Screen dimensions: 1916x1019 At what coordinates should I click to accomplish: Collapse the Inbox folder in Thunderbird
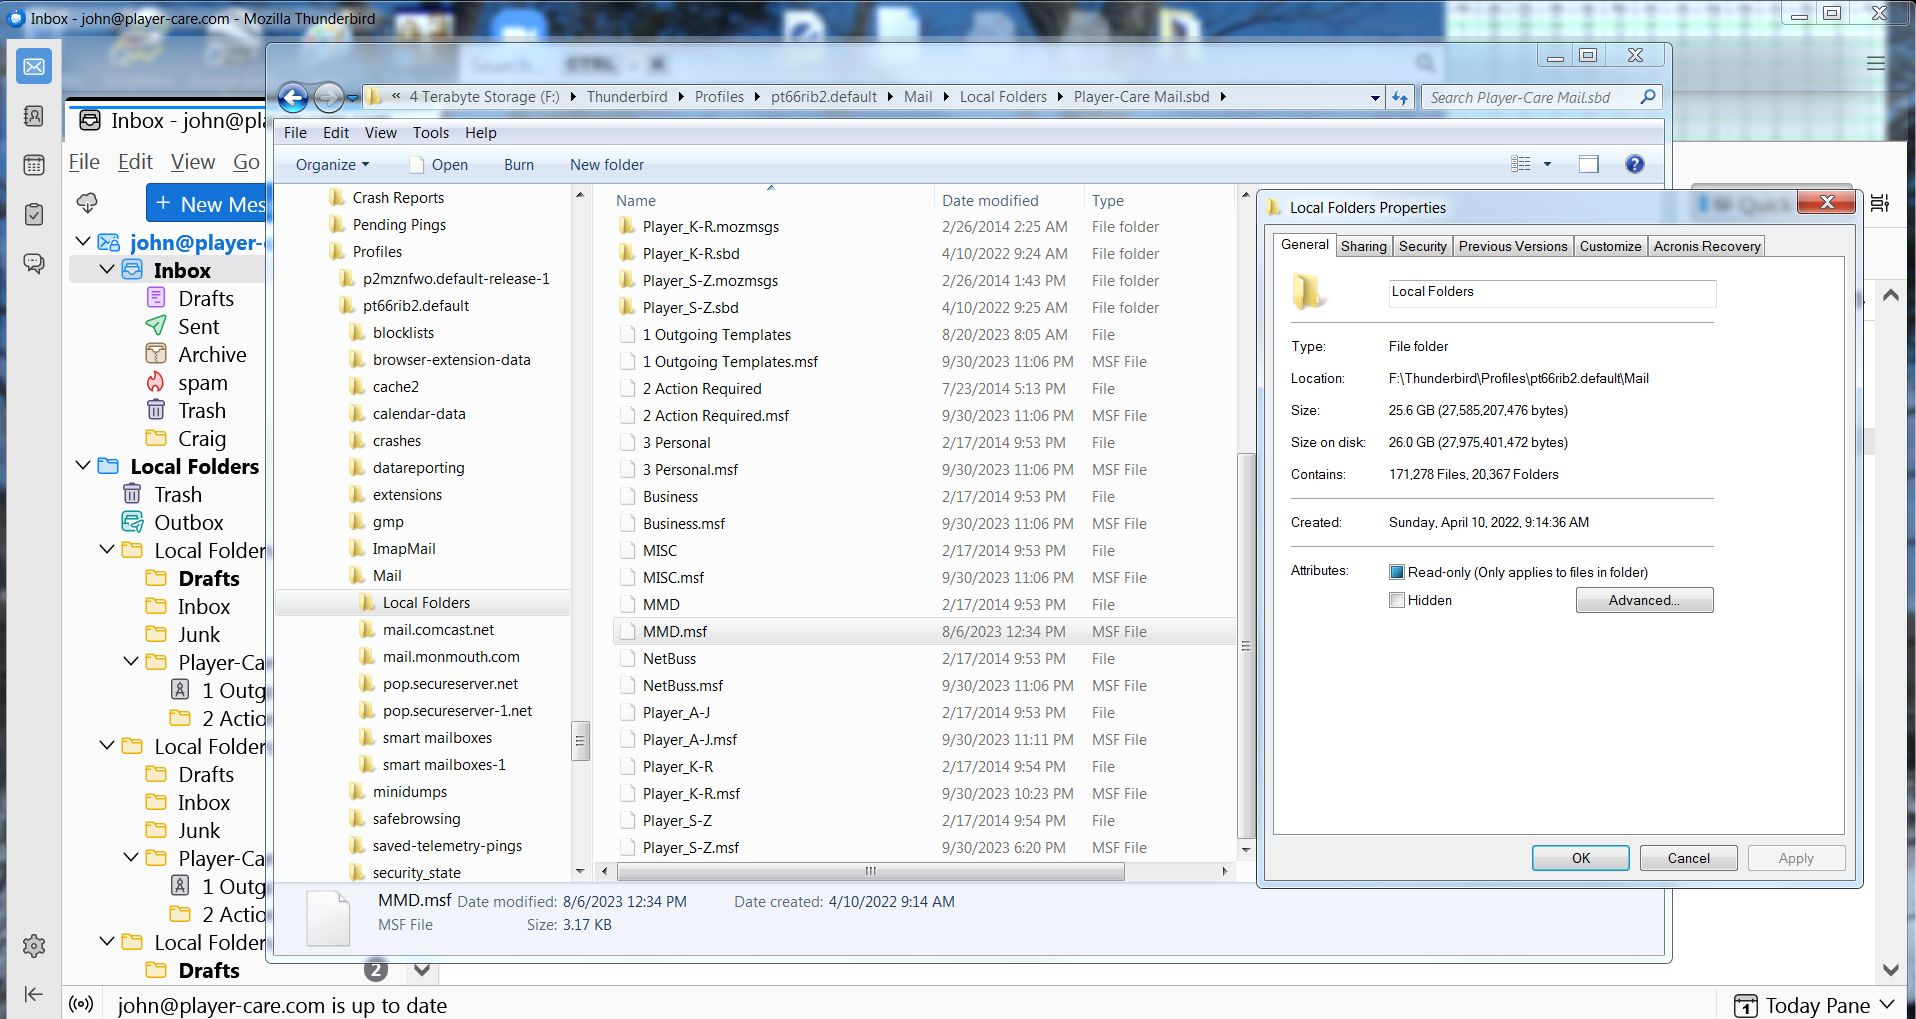(107, 270)
